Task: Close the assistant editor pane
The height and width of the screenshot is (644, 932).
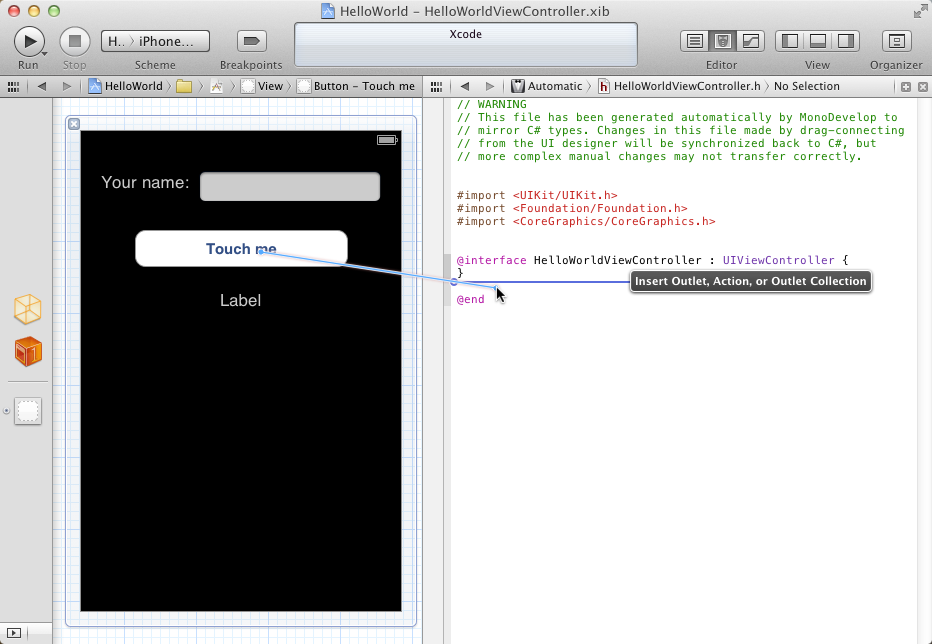Action: 921,86
